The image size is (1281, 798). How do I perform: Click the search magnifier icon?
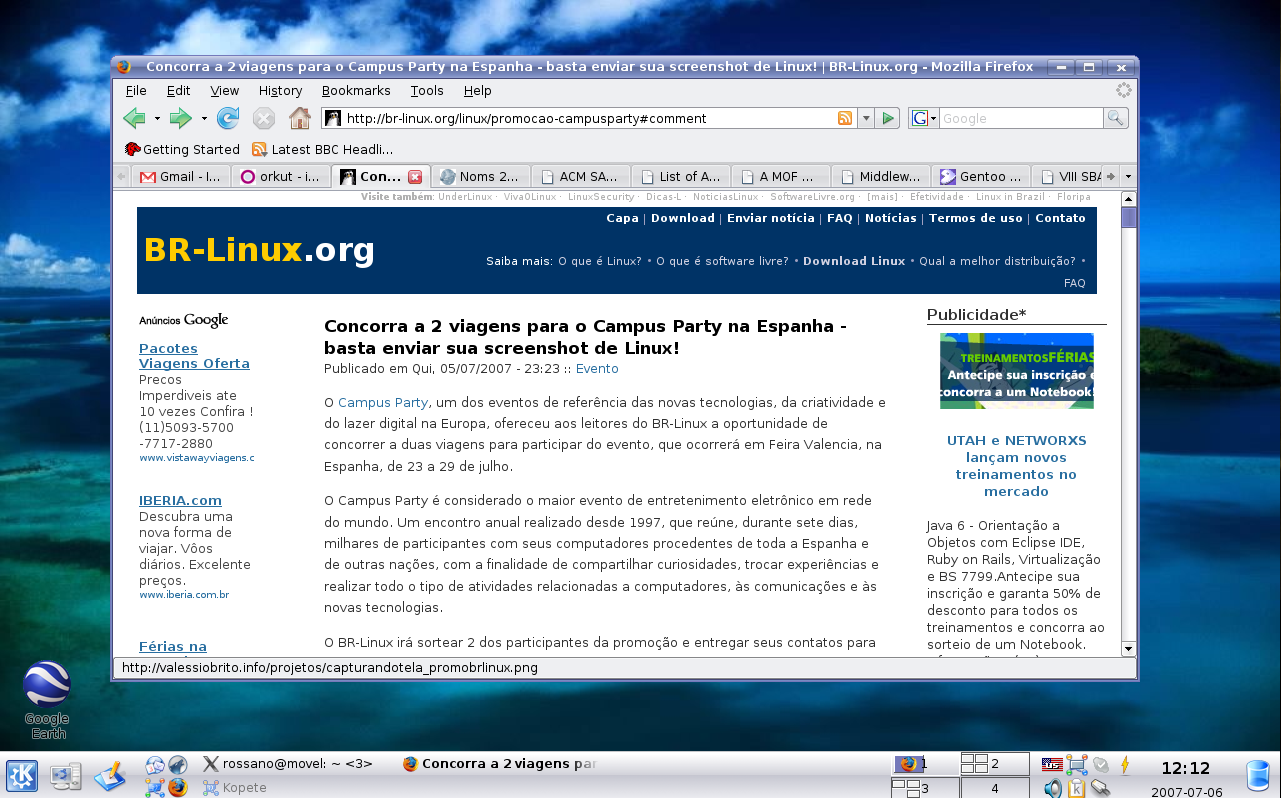[1116, 118]
